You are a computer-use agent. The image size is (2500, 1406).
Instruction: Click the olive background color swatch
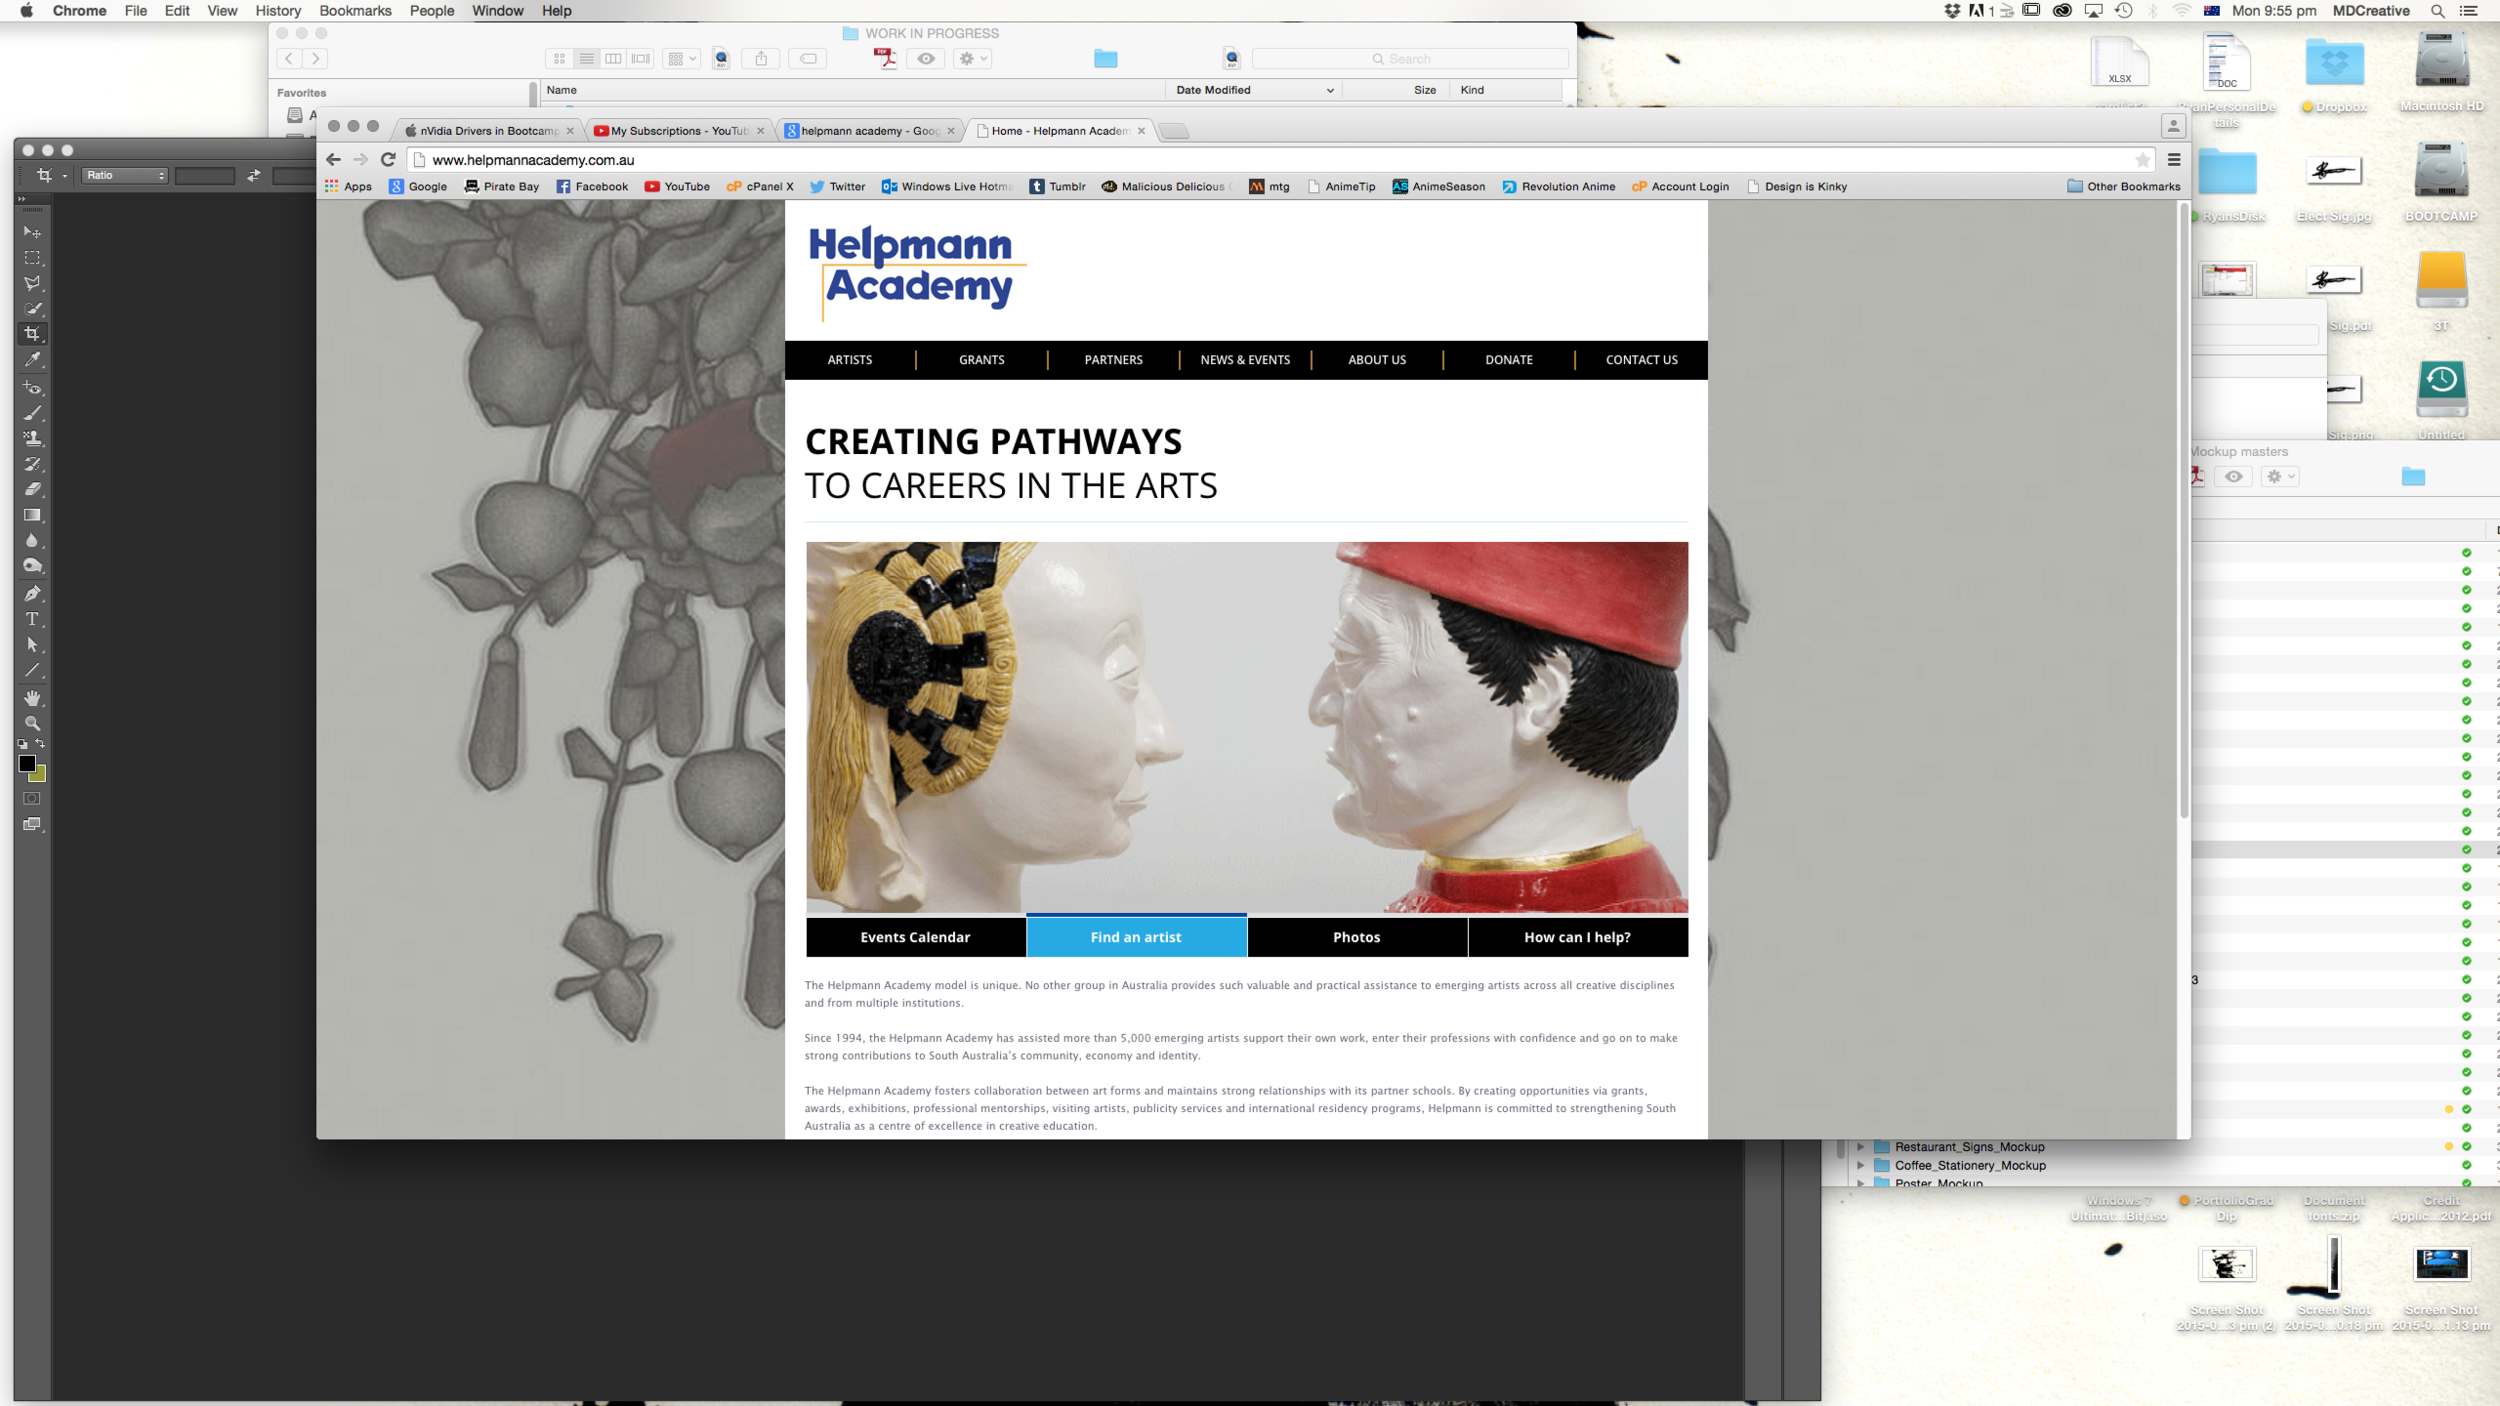(x=40, y=775)
